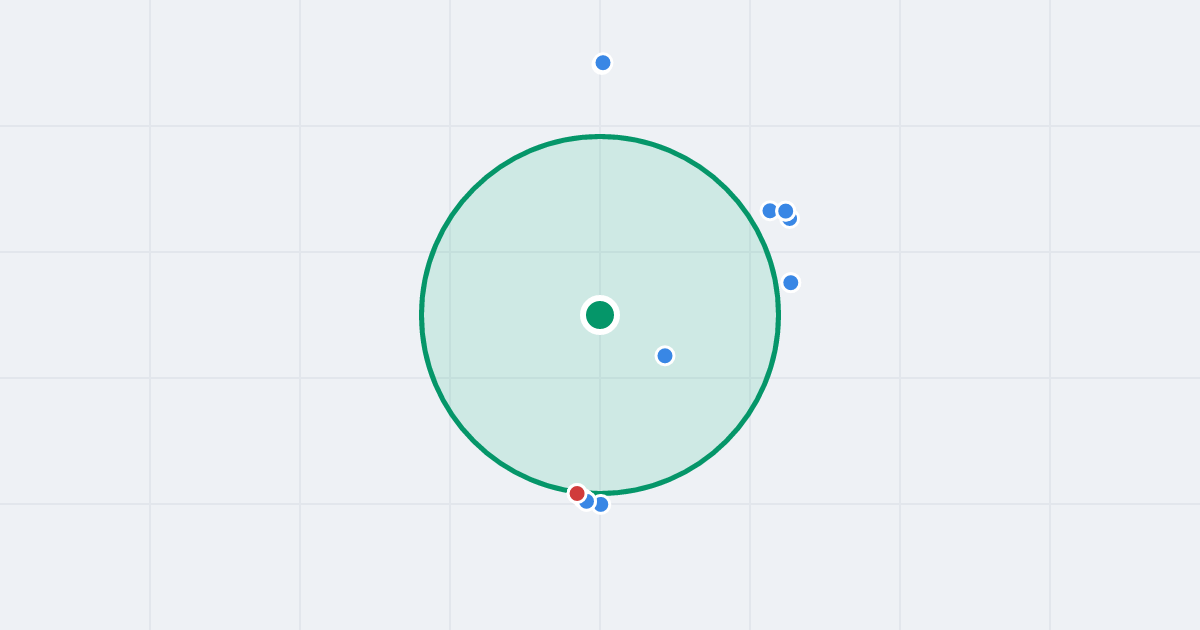This screenshot has height=630, width=1200.
Task: Select the leftmost blue dot in the three-dot cluster
Action: coord(770,211)
